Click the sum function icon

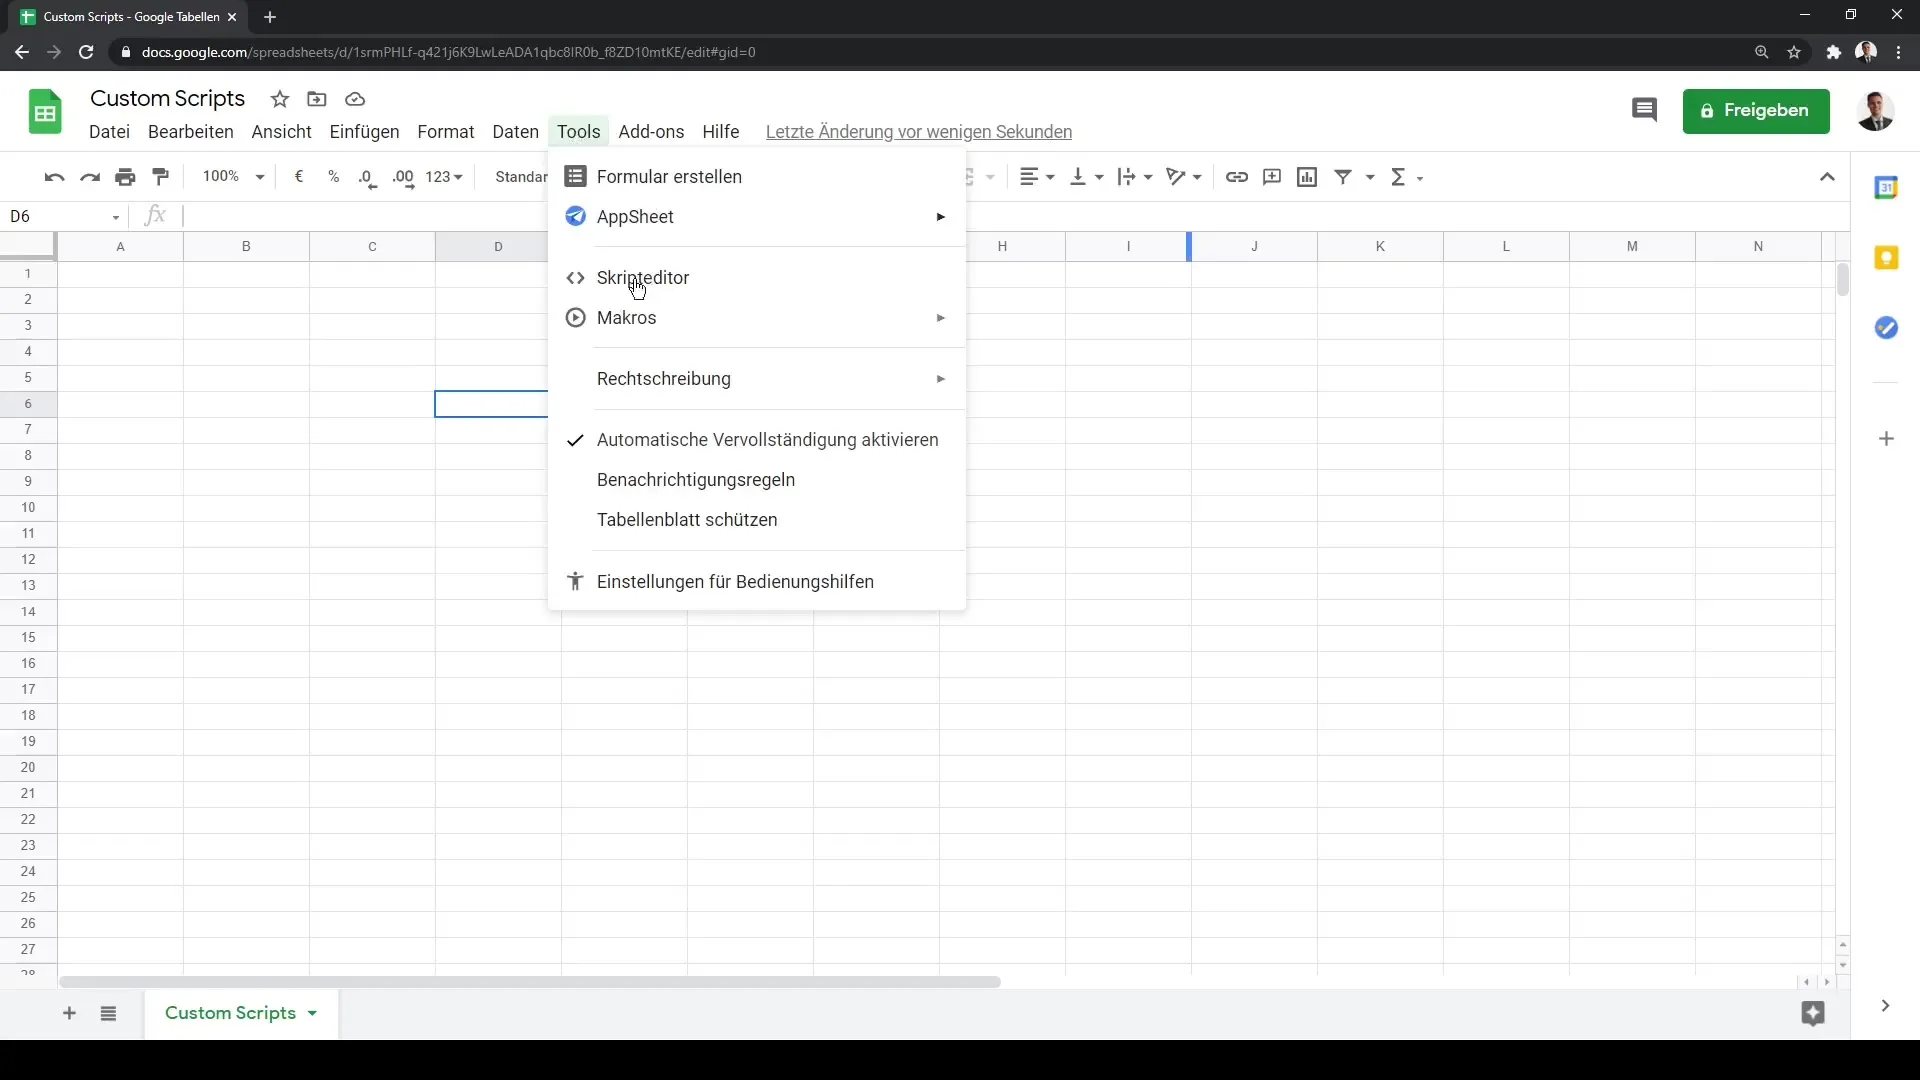1400,175
